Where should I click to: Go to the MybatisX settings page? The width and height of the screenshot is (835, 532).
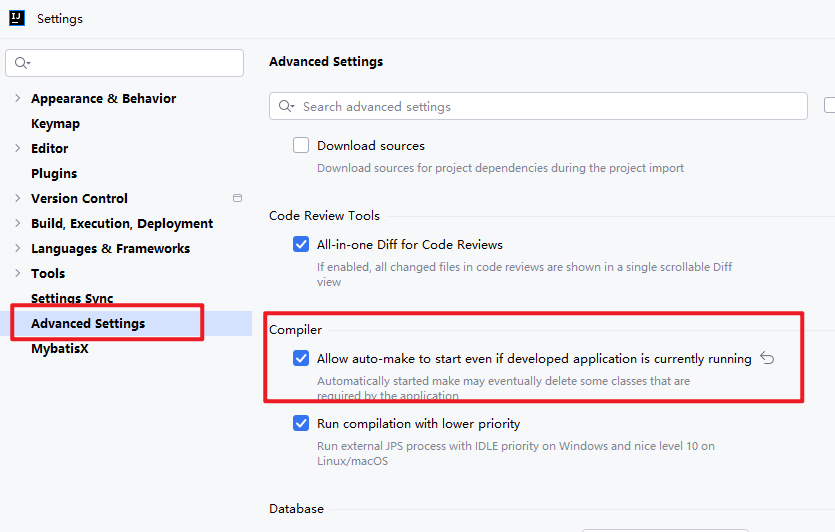(60, 348)
